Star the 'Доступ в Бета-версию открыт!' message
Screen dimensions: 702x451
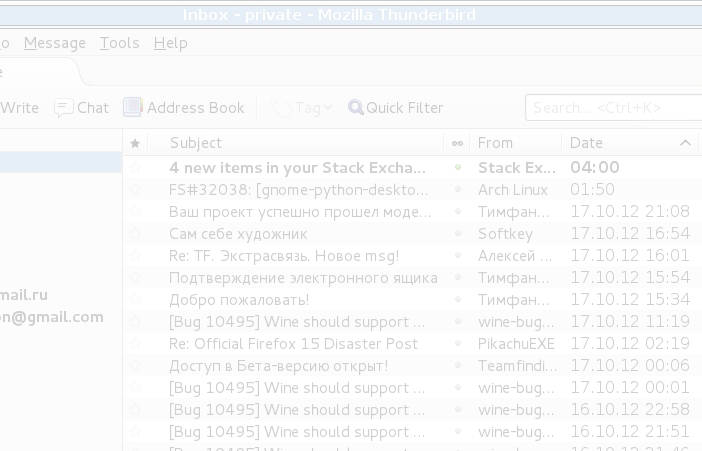(x=135, y=365)
